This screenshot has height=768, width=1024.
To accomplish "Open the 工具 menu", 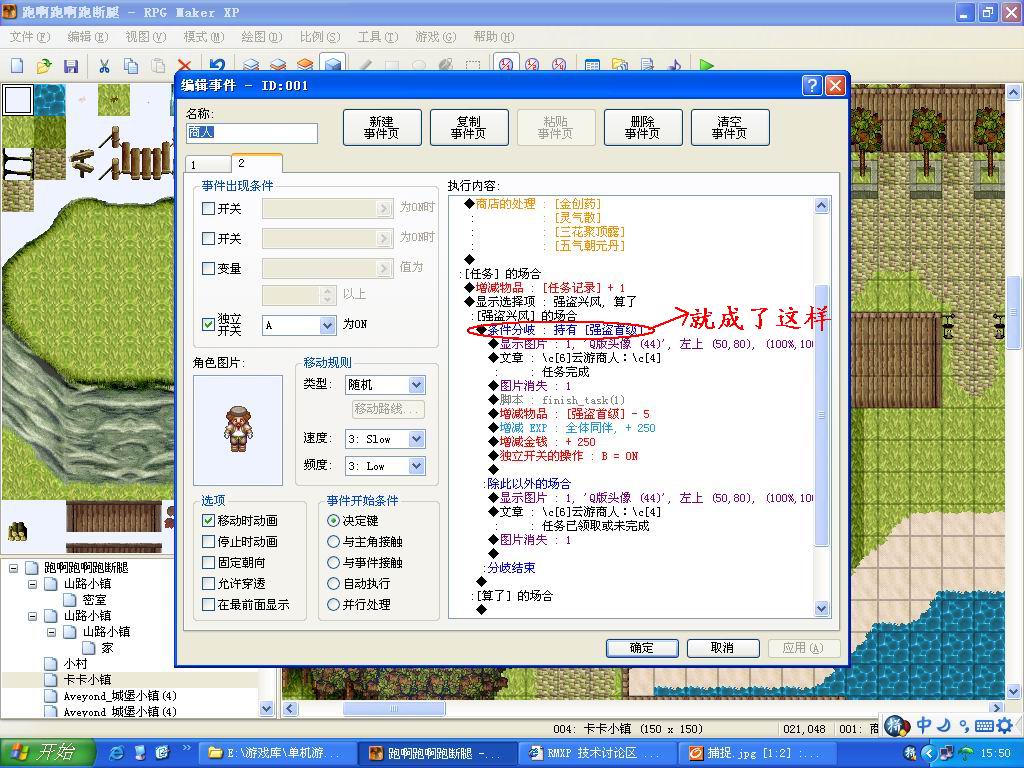I will 377,37.
